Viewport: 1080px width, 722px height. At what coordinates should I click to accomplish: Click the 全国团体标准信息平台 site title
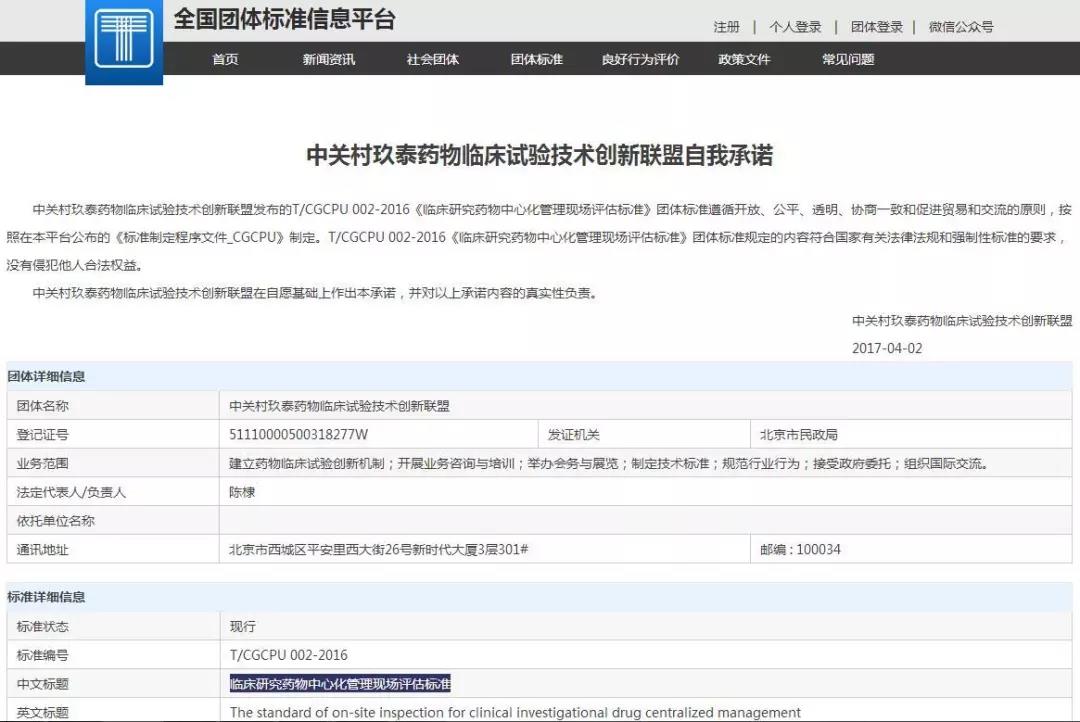tap(284, 19)
